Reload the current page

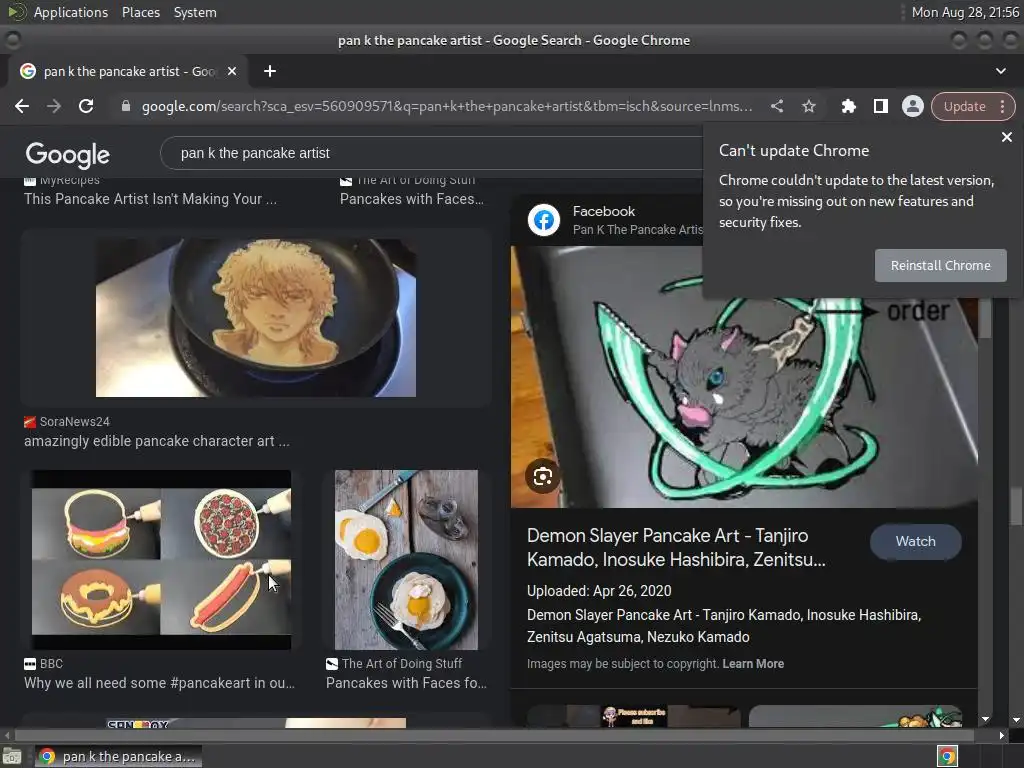[x=86, y=106]
